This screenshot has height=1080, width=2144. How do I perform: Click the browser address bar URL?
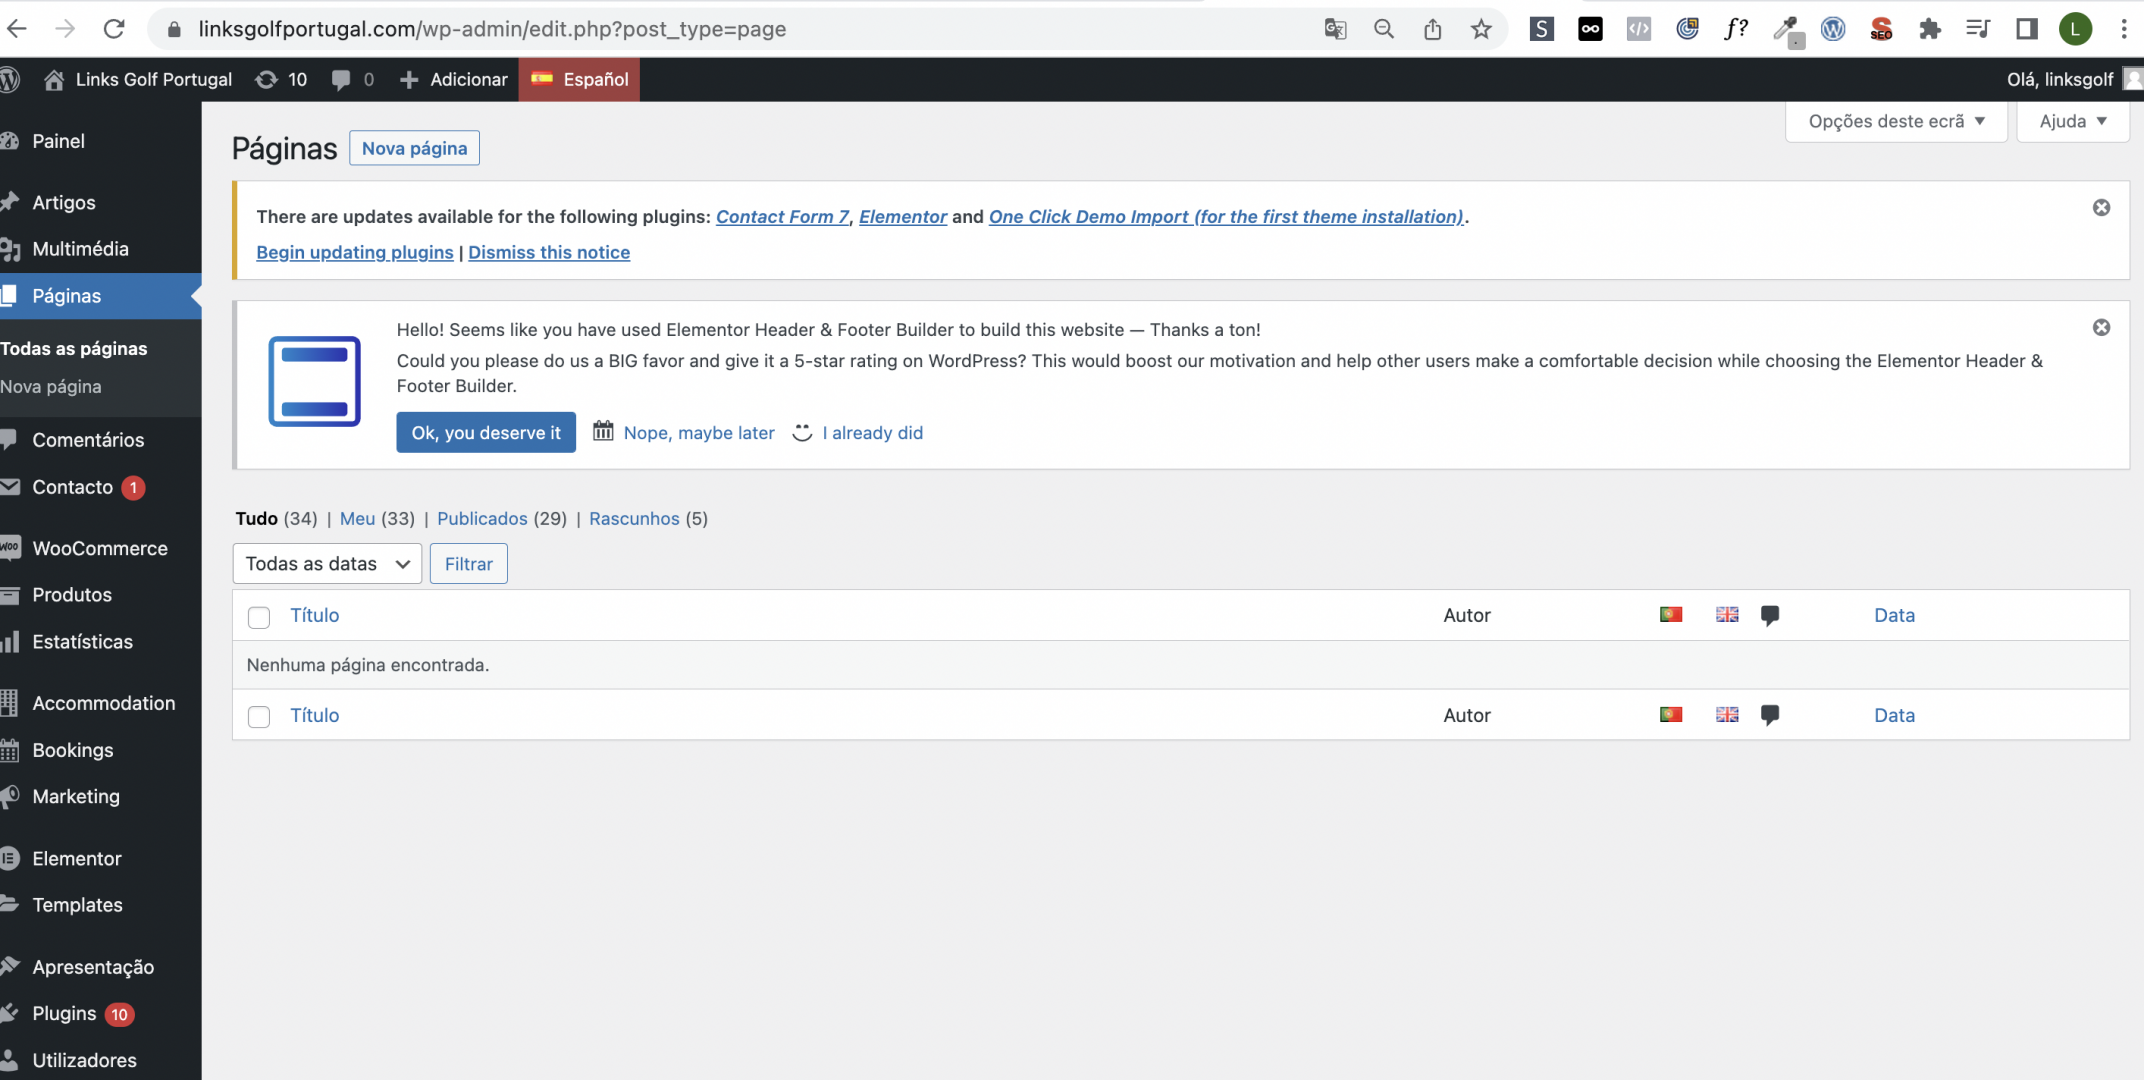[x=492, y=29]
